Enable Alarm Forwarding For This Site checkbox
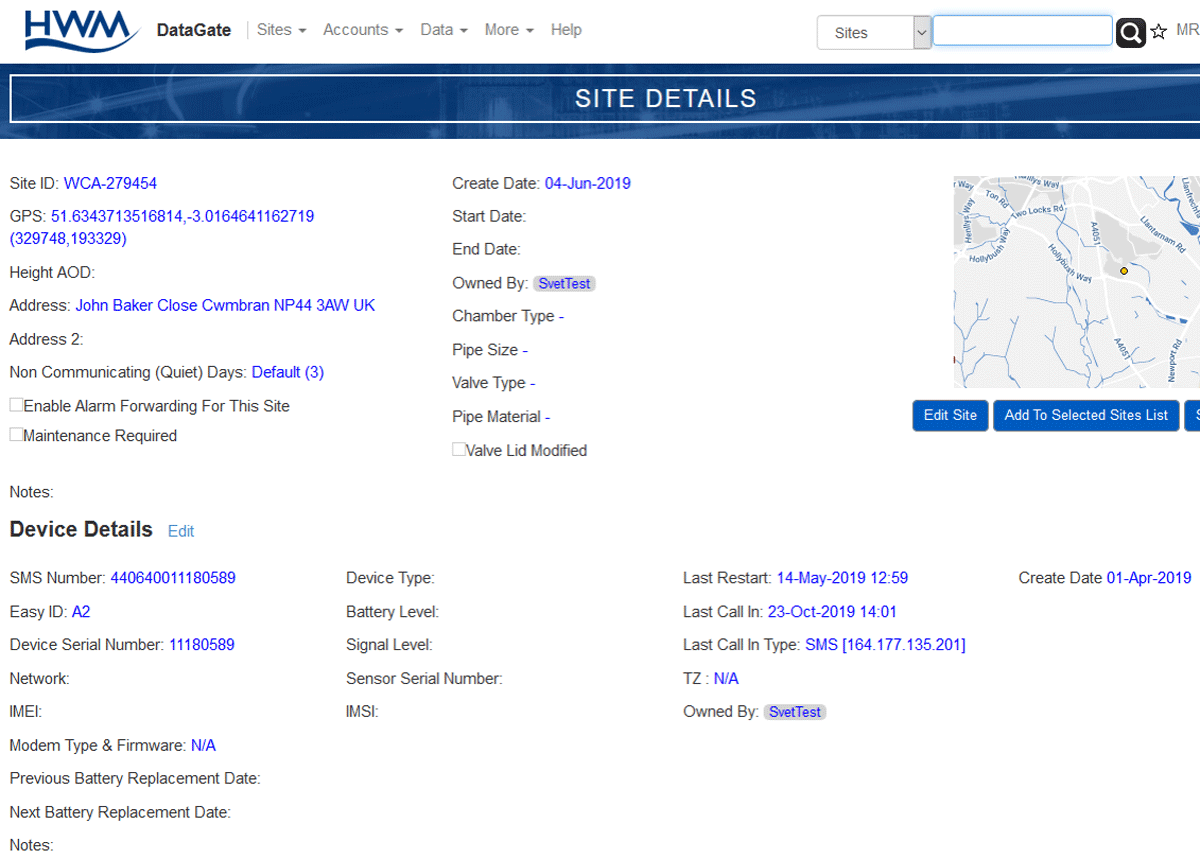The height and width of the screenshot is (859, 1200). (x=16, y=405)
